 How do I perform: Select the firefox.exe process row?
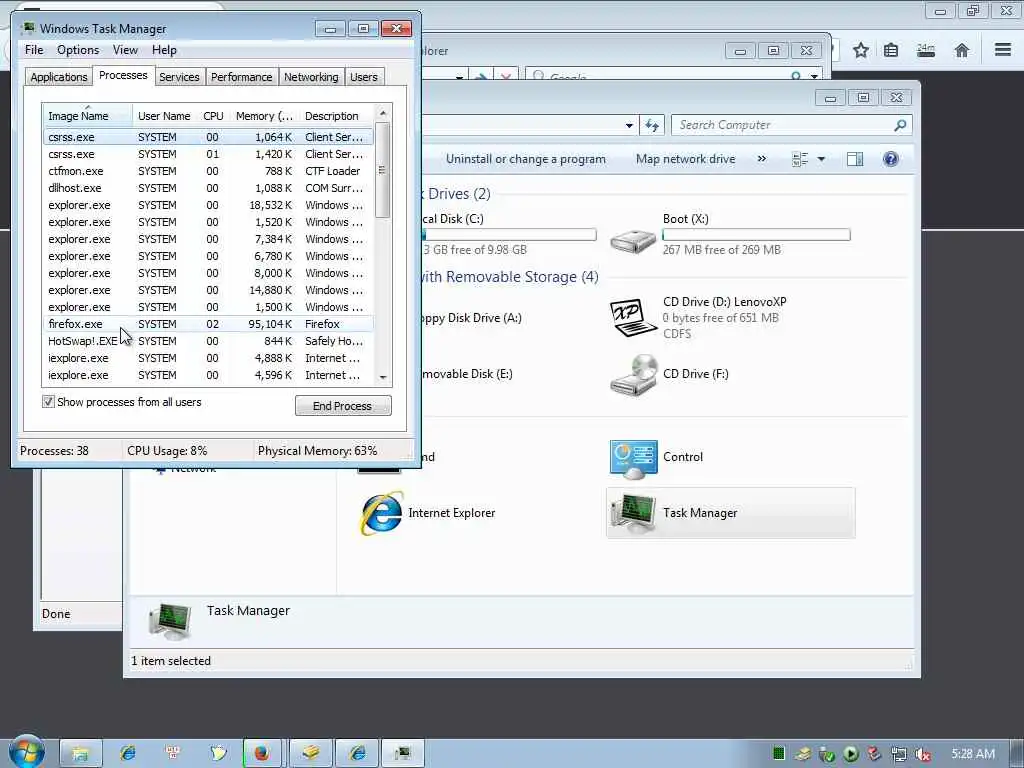coord(208,324)
